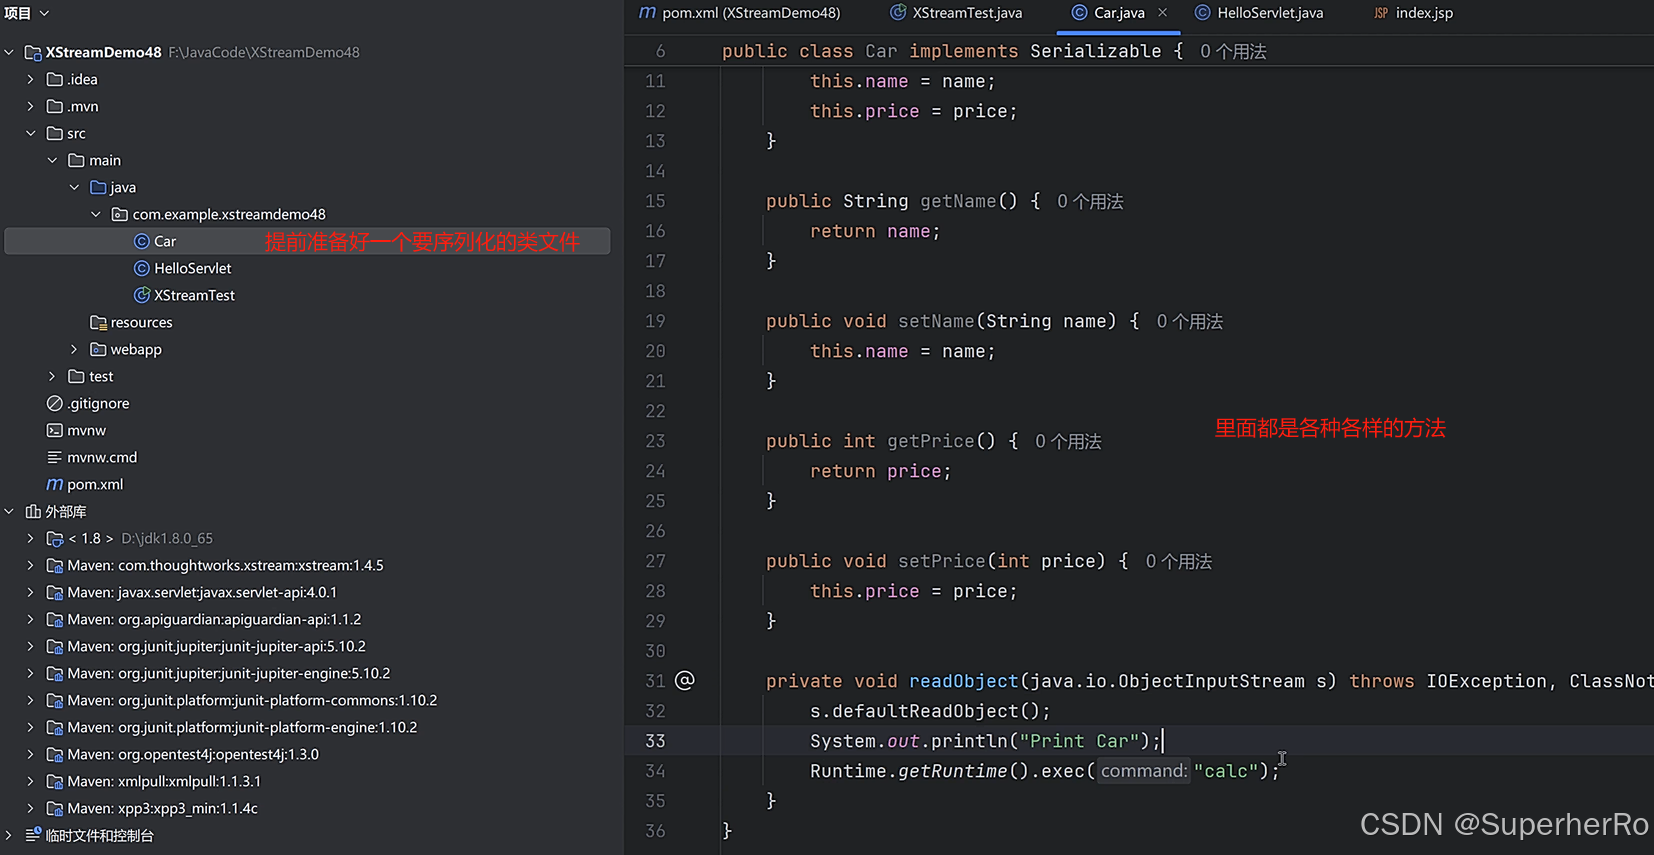The height and width of the screenshot is (855, 1654).
Task: Click the mvnw.cmd file icon
Action: (55, 457)
